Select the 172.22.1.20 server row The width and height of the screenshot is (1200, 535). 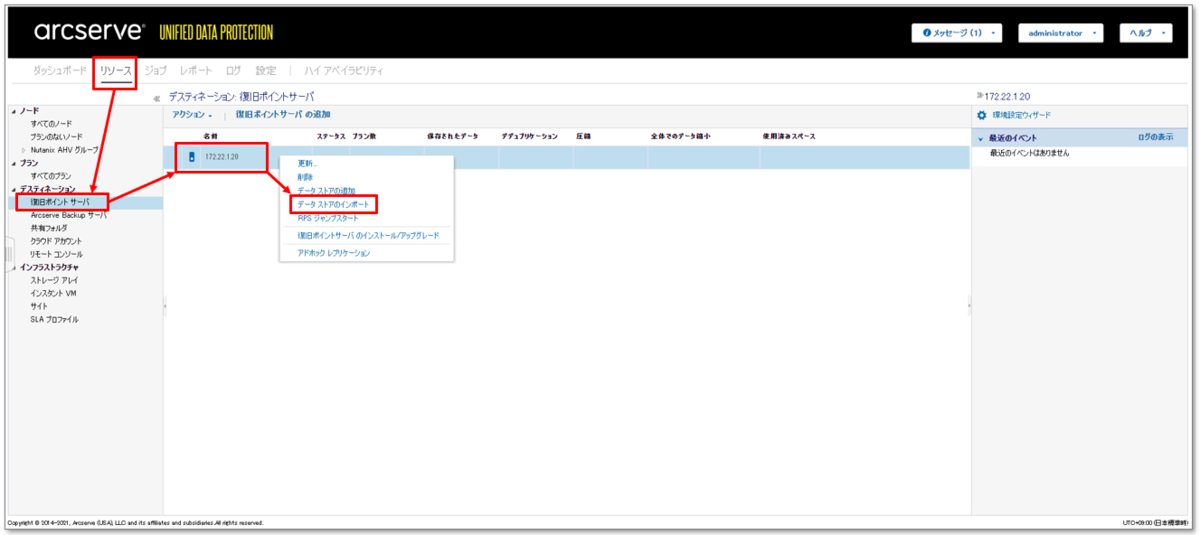pyautogui.click(x=566, y=157)
